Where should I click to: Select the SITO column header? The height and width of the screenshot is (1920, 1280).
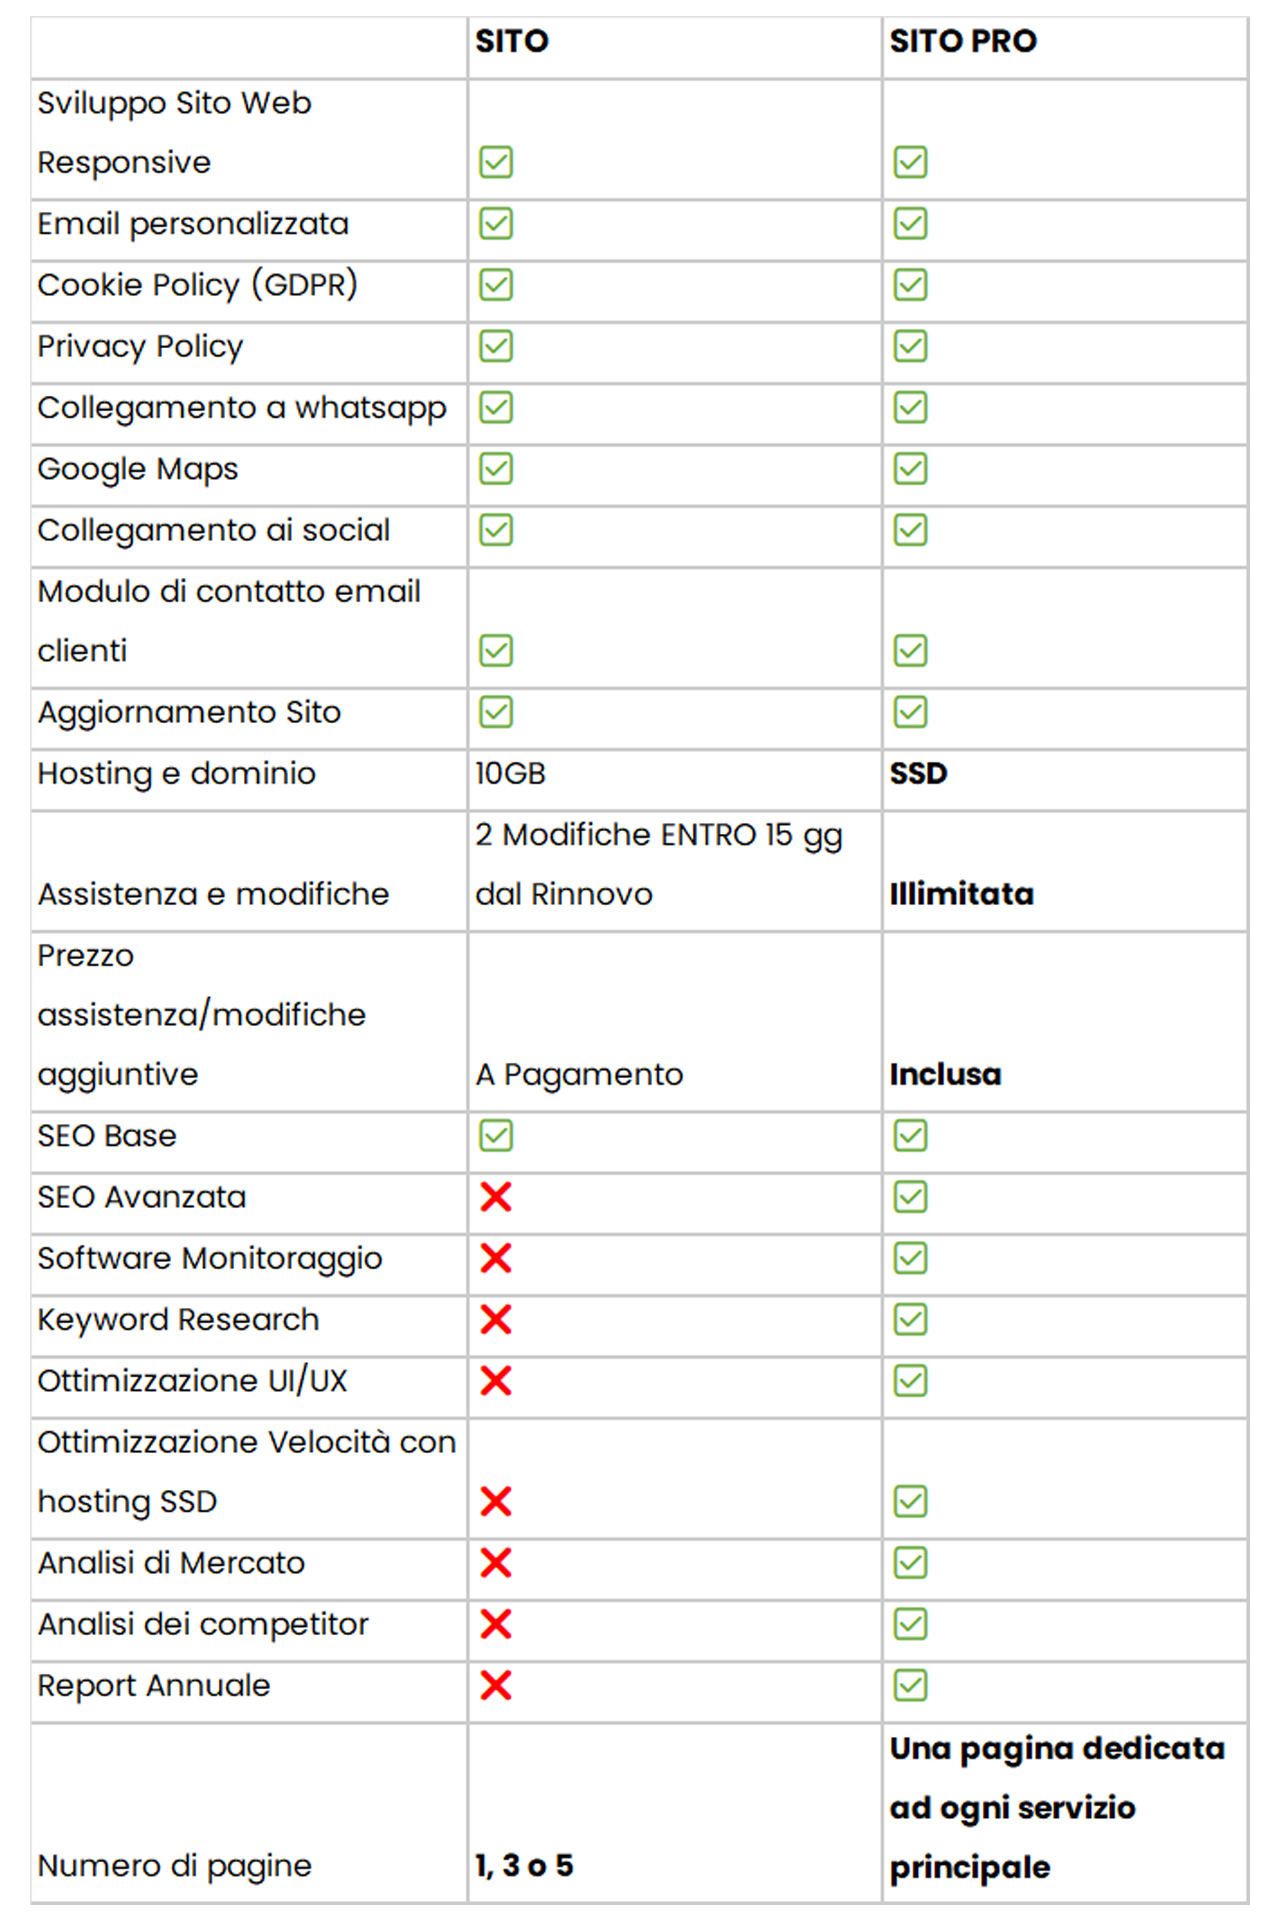[512, 41]
